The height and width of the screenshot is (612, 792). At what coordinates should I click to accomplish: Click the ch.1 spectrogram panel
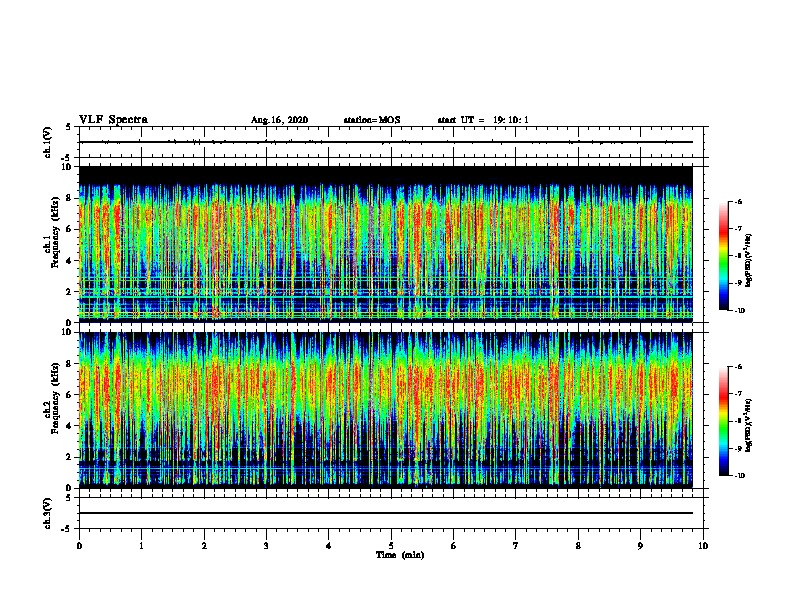click(386, 244)
